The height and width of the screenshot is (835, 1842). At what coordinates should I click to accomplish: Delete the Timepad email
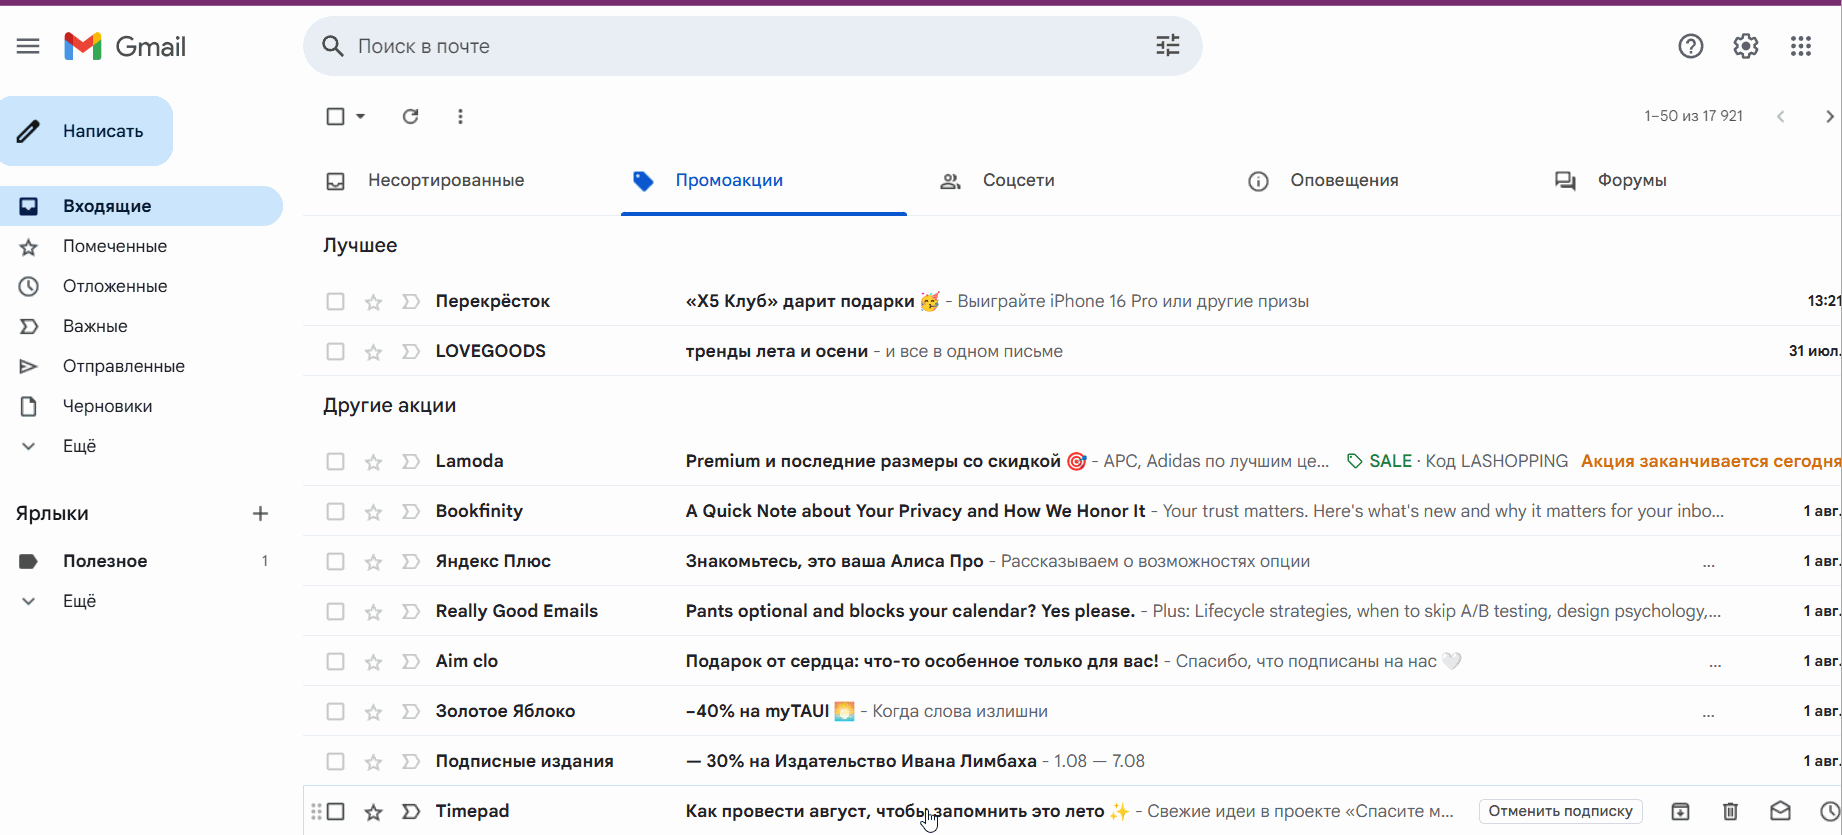pos(1731,811)
